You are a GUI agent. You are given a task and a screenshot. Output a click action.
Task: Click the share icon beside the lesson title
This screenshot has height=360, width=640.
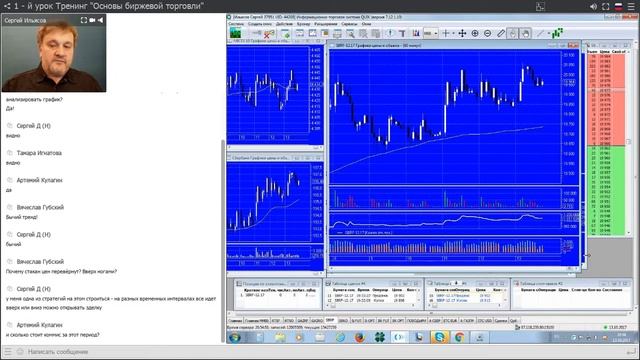(7, 6)
